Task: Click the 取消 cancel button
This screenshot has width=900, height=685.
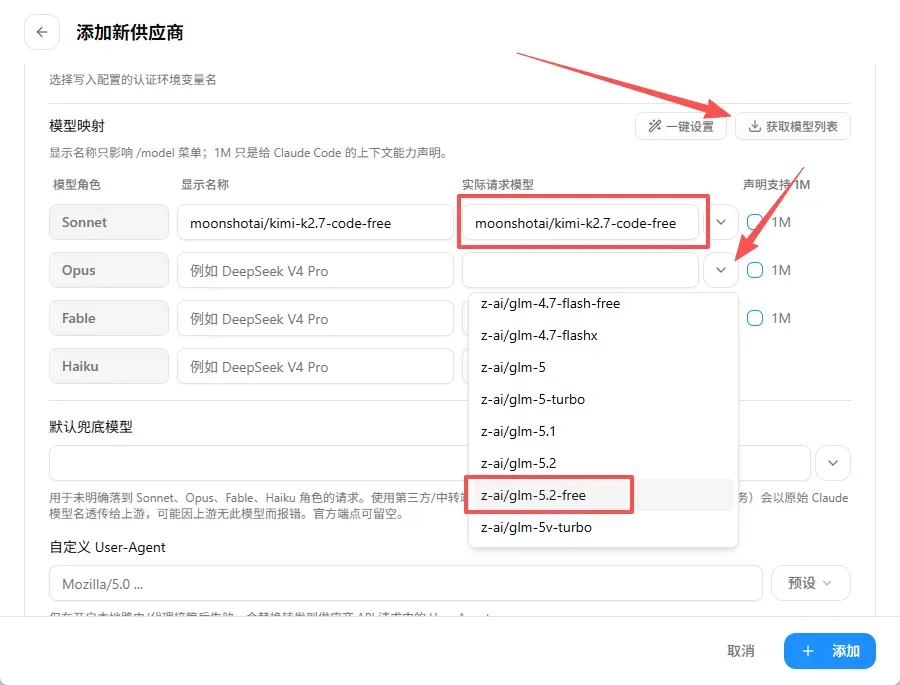Action: pyautogui.click(x=740, y=651)
